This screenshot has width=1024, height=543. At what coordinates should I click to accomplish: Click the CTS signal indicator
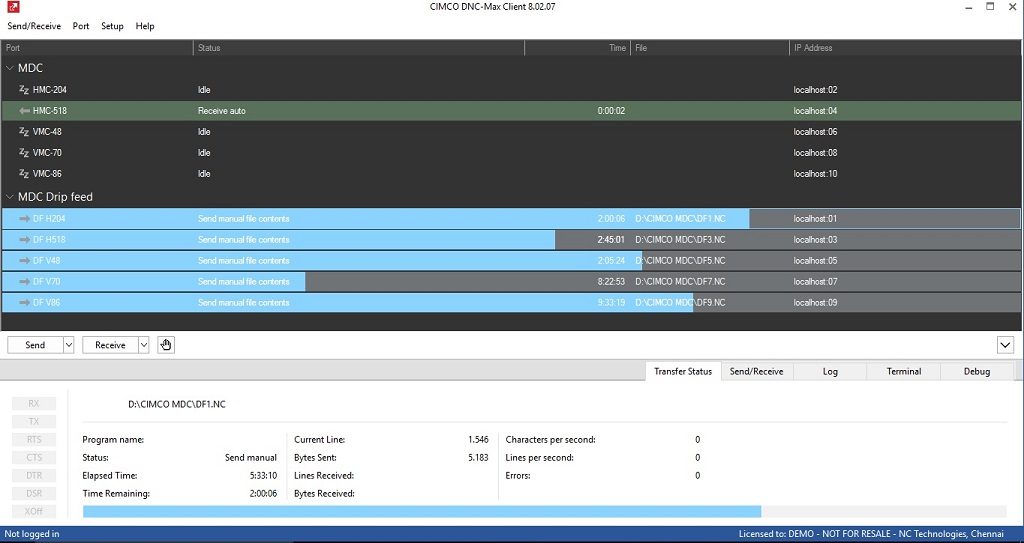[34, 457]
